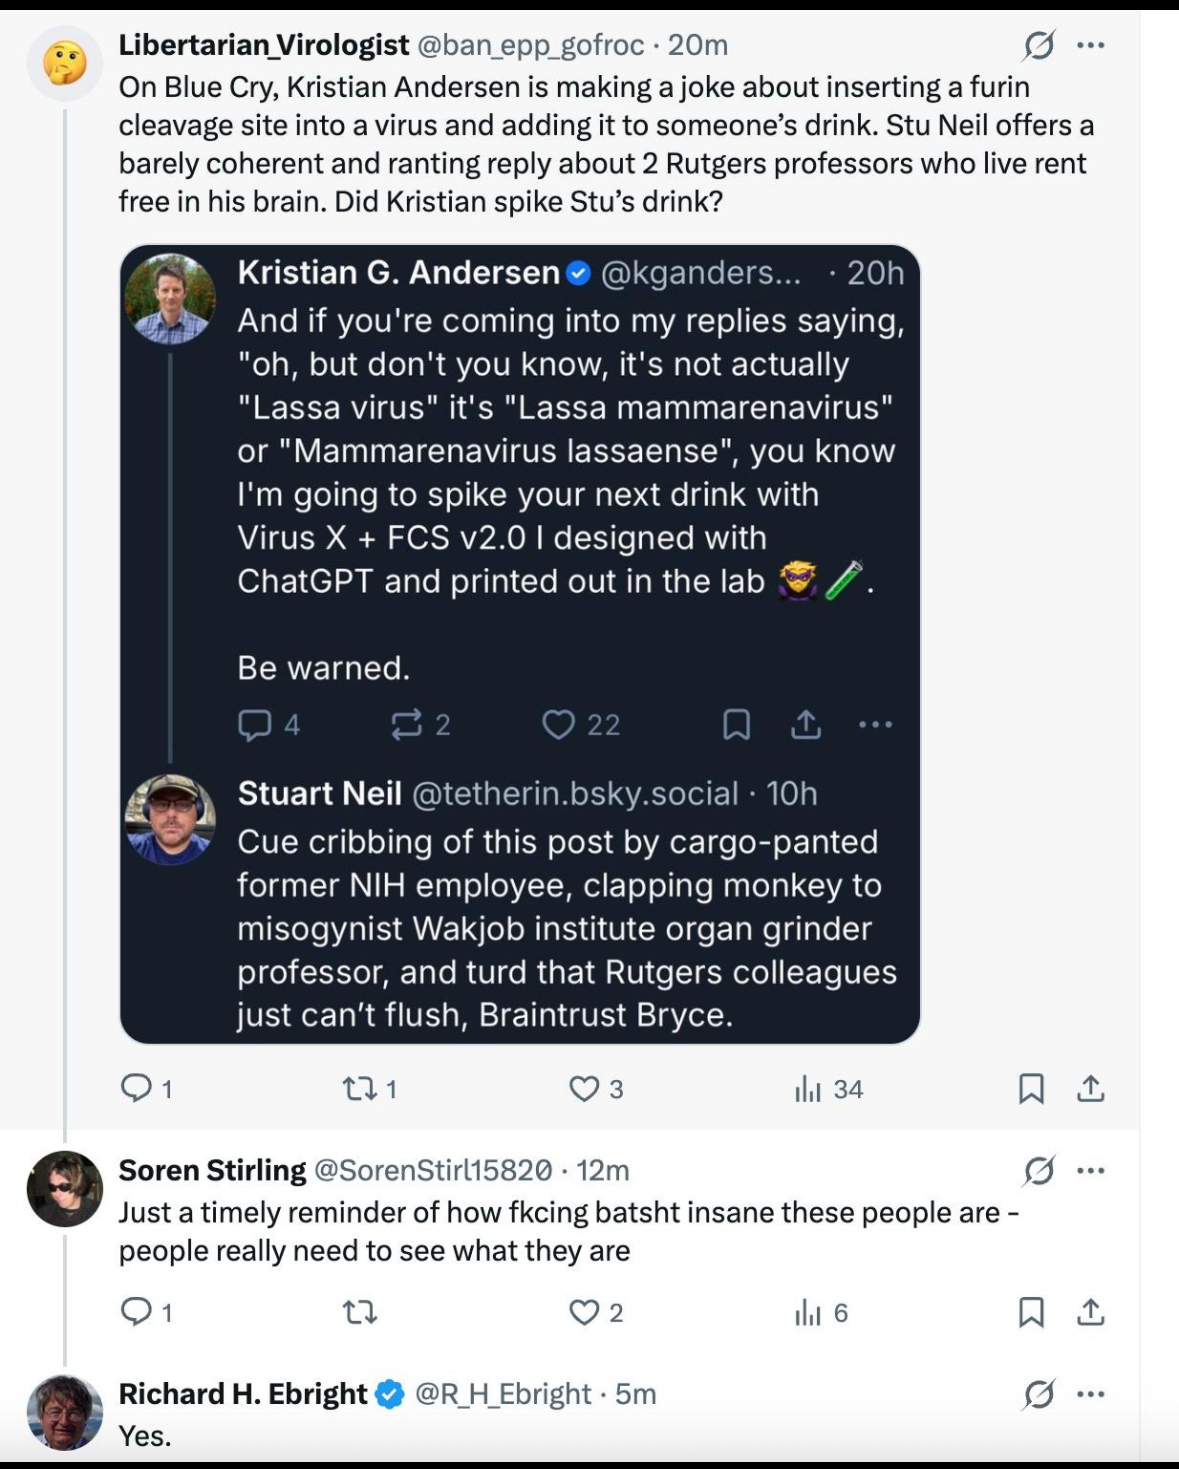
Task: Bookmark Libertarian_Virologist's post
Action: [x=1031, y=1088]
